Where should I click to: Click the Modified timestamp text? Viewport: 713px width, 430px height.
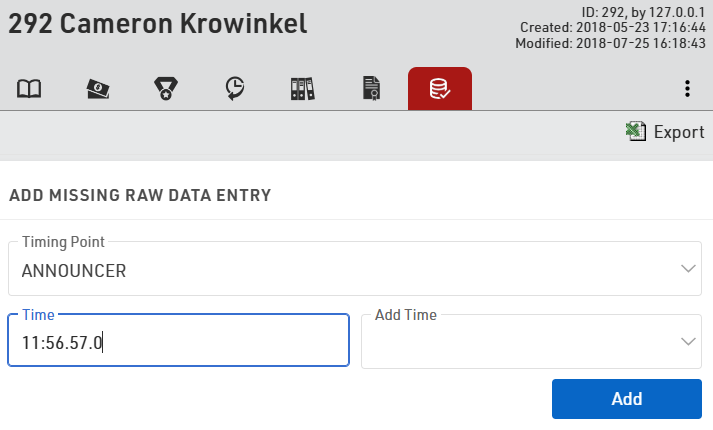click(x=610, y=43)
